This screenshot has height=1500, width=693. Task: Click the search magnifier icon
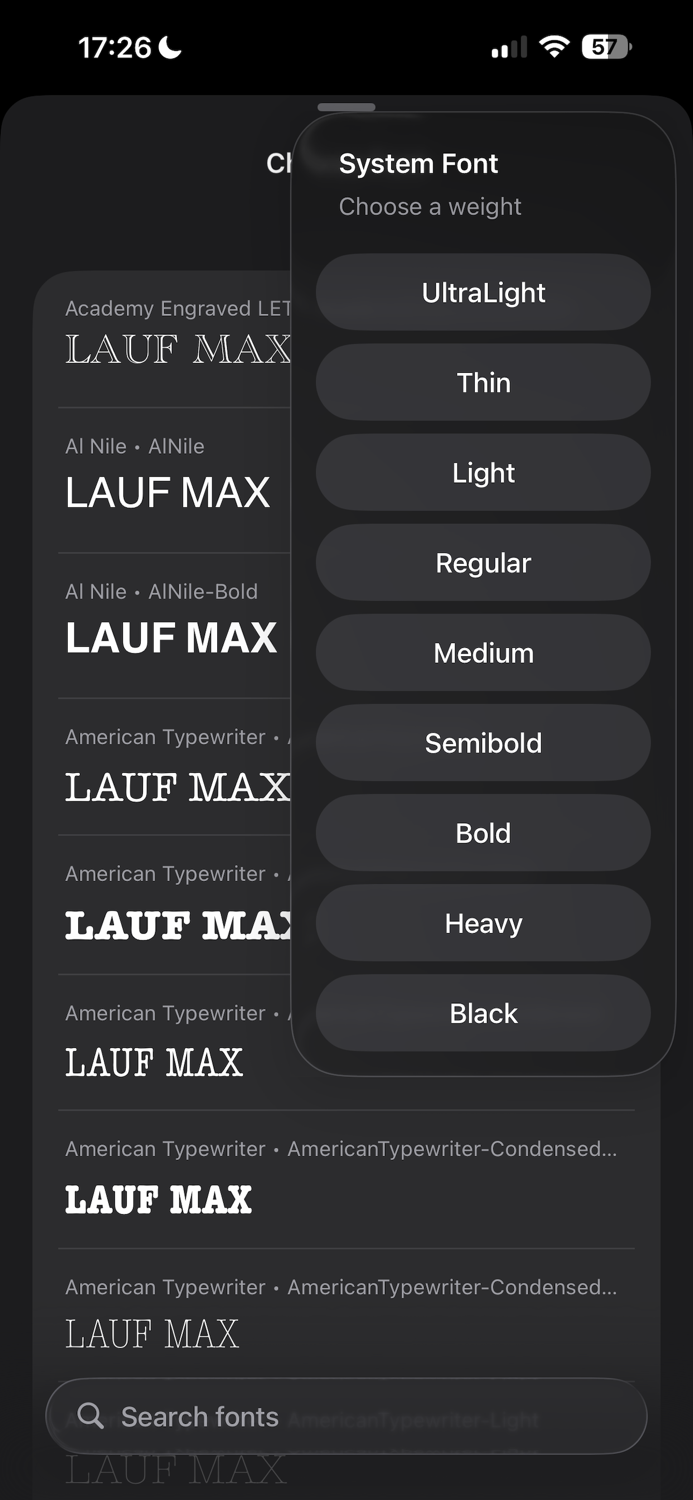point(91,1416)
